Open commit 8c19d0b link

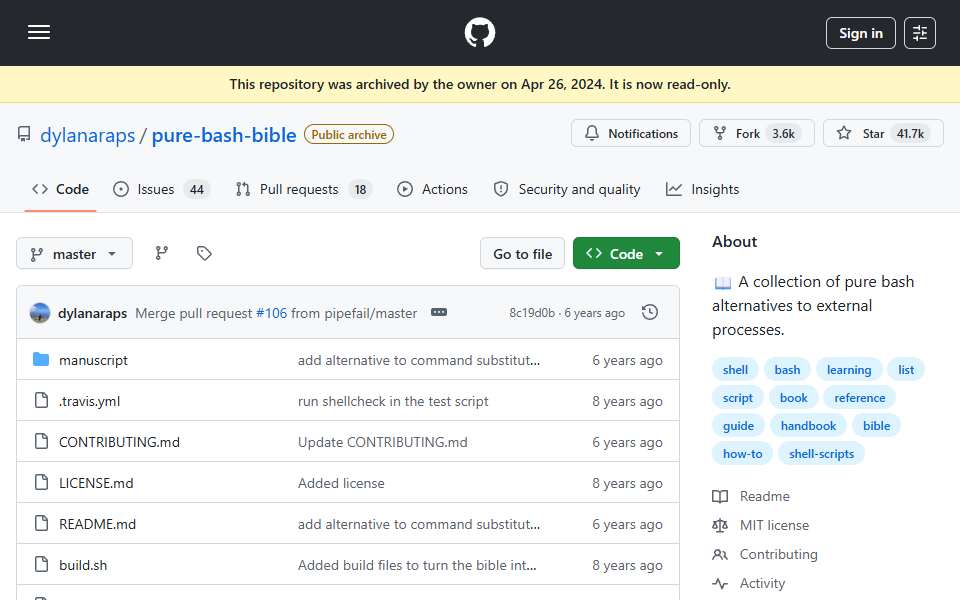532,313
